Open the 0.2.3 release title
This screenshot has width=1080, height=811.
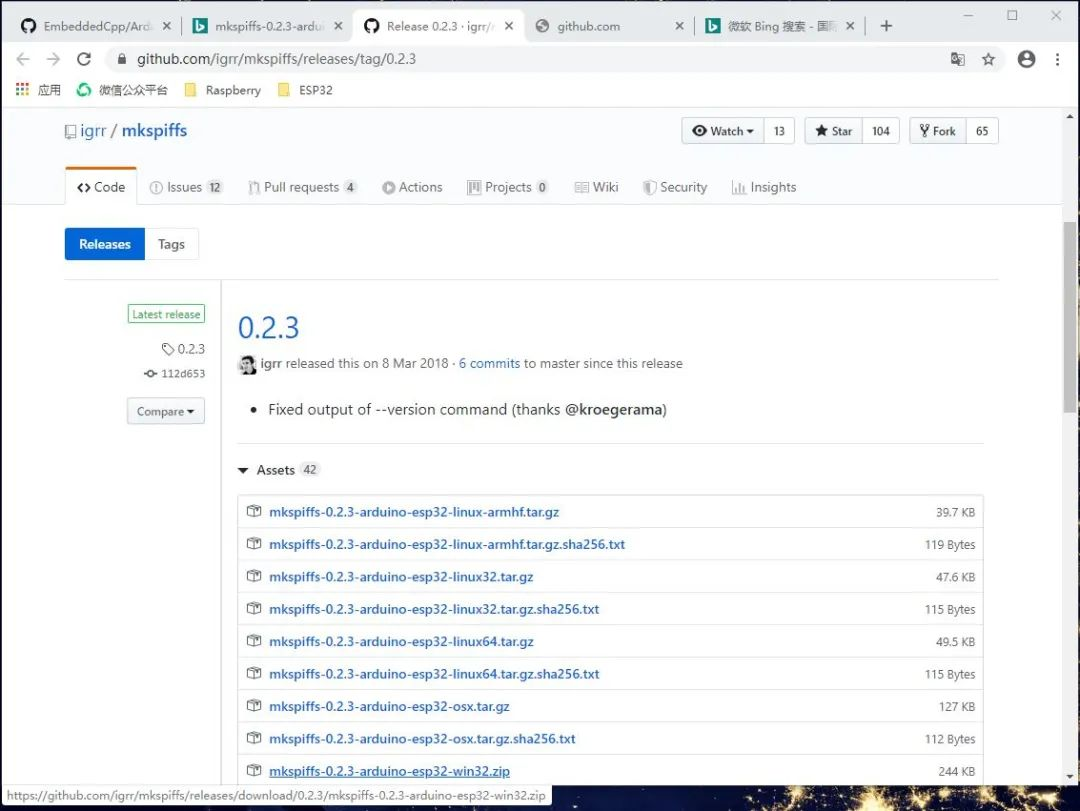tap(269, 327)
